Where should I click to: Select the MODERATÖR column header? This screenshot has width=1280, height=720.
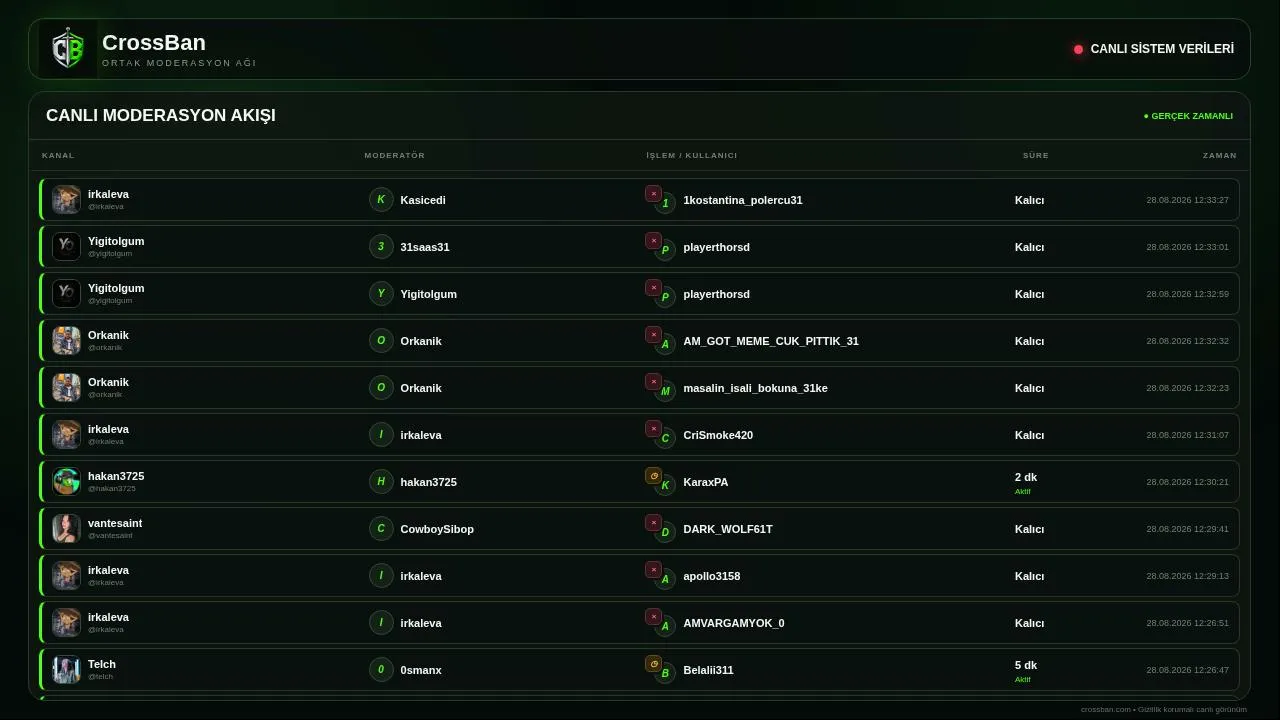pyautogui.click(x=395, y=155)
